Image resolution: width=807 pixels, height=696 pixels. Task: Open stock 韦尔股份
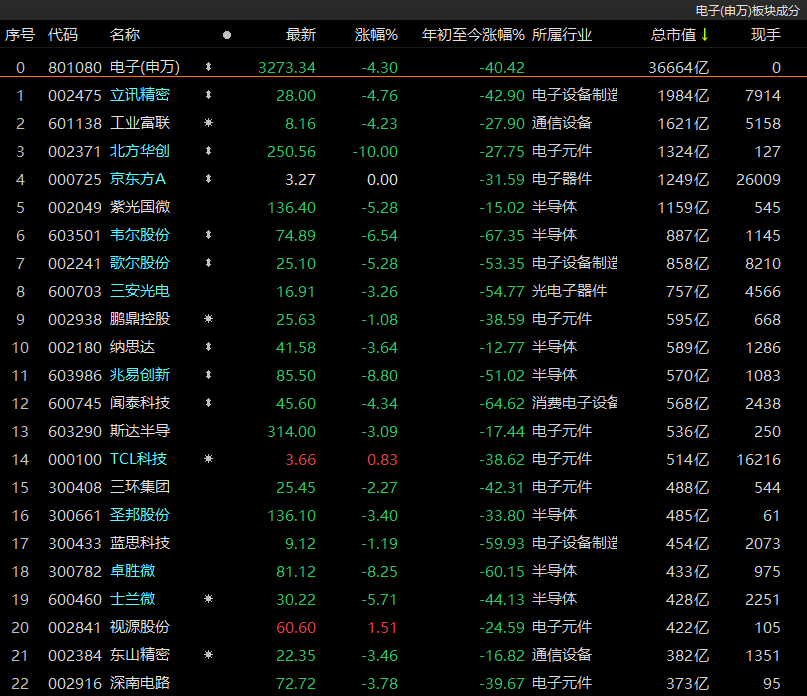pyautogui.click(x=139, y=235)
